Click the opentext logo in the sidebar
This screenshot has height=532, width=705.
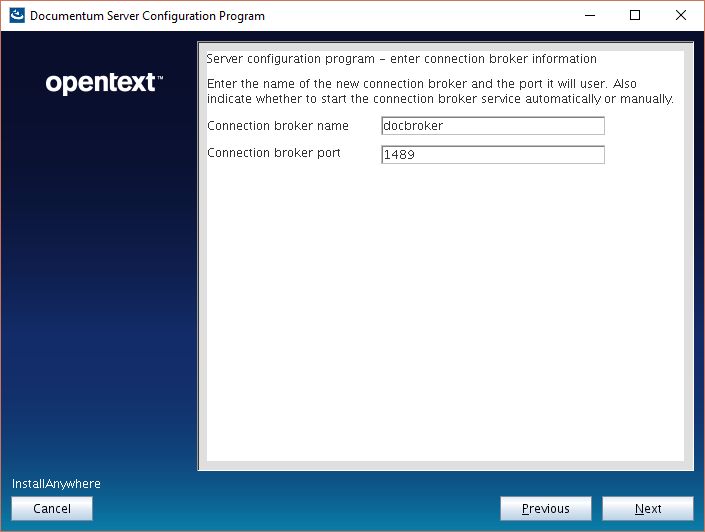[x=104, y=83]
